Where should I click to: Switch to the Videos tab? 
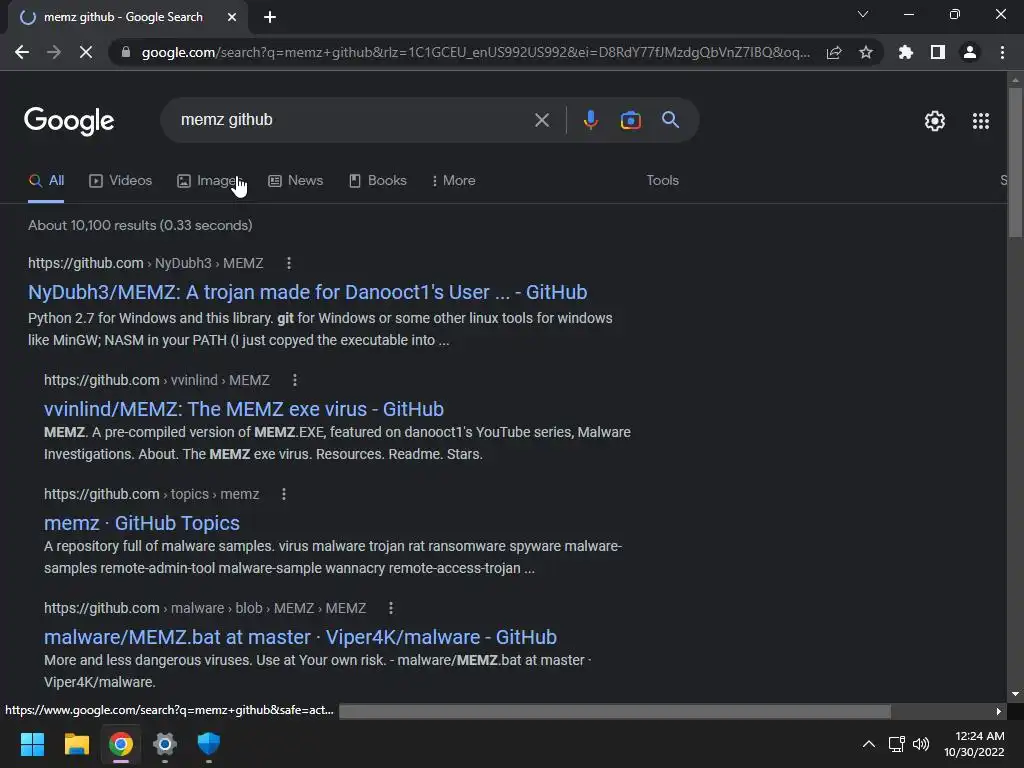click(121, 180)
